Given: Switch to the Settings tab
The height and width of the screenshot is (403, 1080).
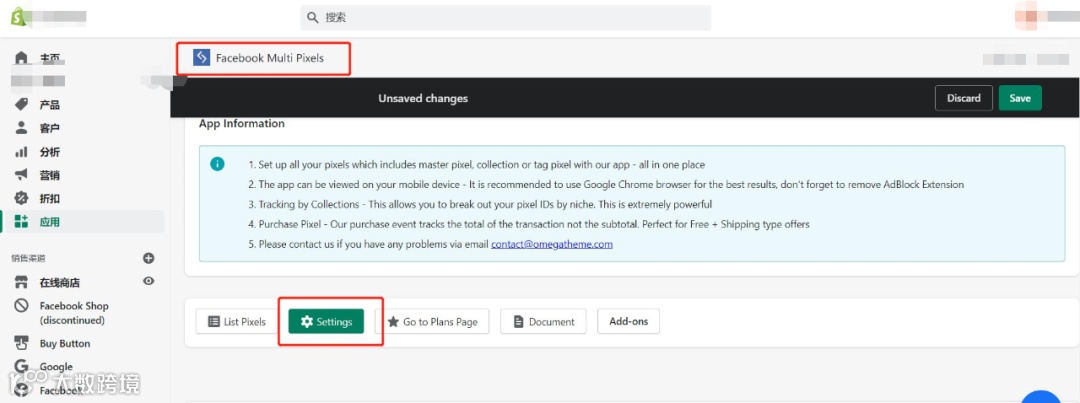Looking at the screenshot, I should 326,322.
